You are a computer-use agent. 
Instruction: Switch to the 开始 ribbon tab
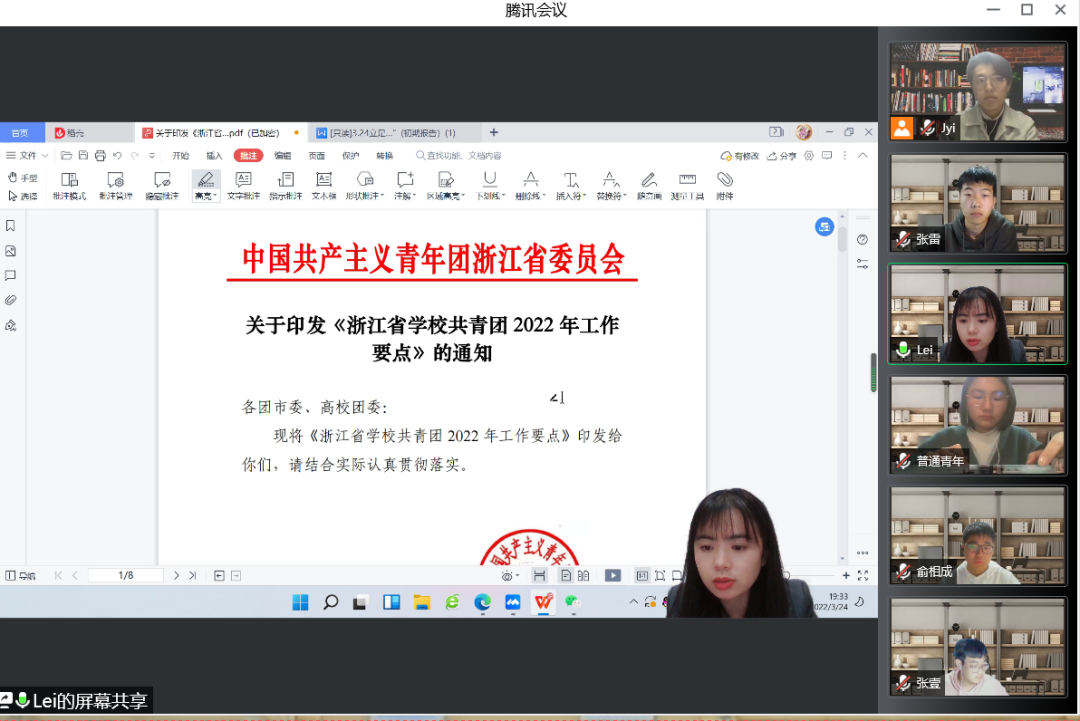(x=180, y=156)
